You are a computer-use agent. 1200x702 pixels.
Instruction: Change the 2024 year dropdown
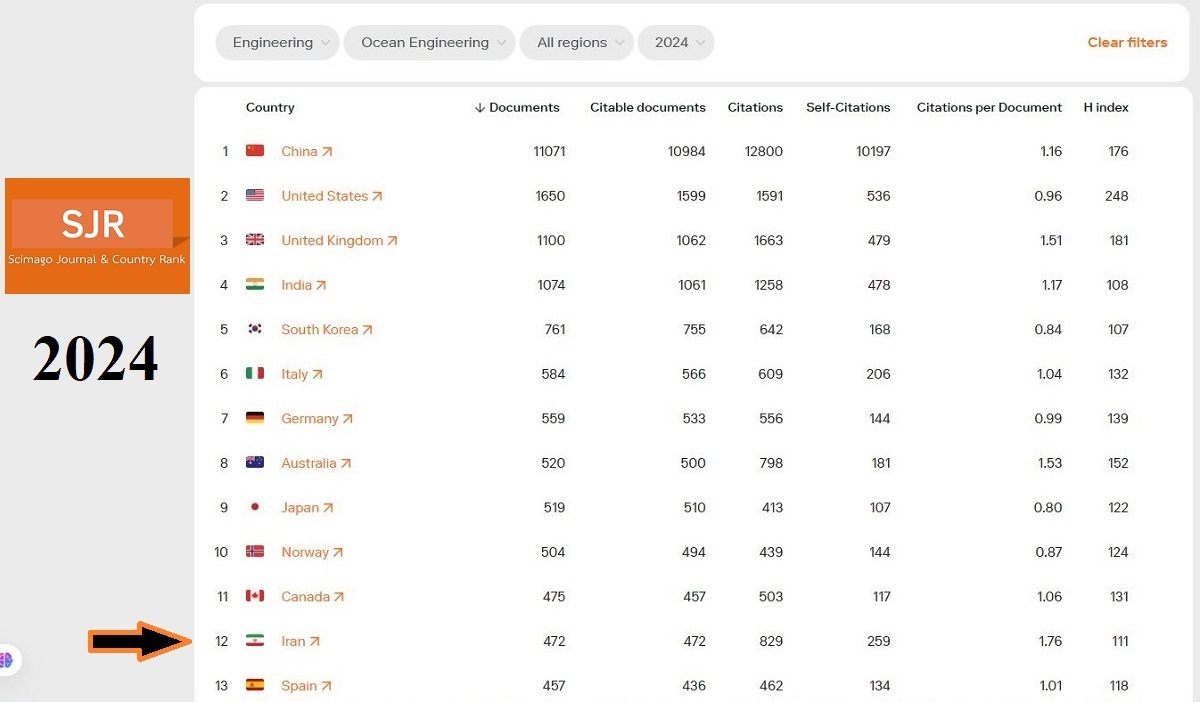coord(675,43)
